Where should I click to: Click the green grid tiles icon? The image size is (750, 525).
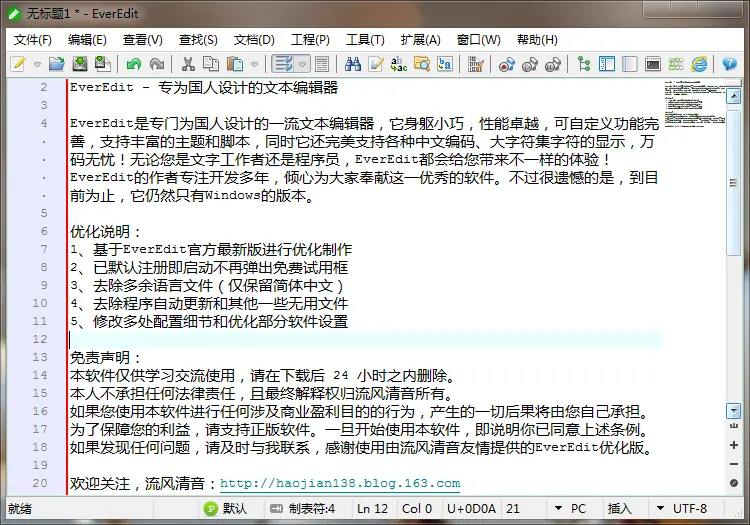676,64
